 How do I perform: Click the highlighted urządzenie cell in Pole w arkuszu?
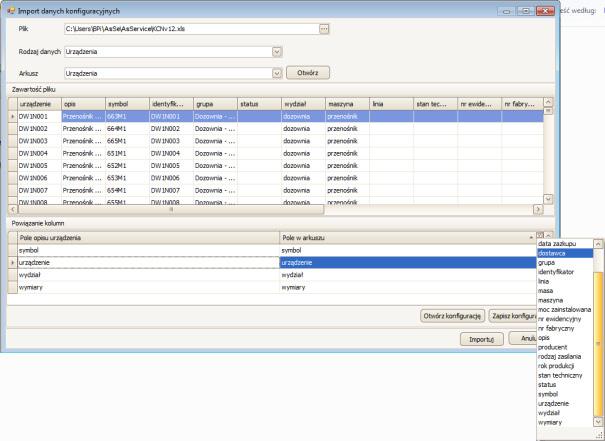coord(408,263)
